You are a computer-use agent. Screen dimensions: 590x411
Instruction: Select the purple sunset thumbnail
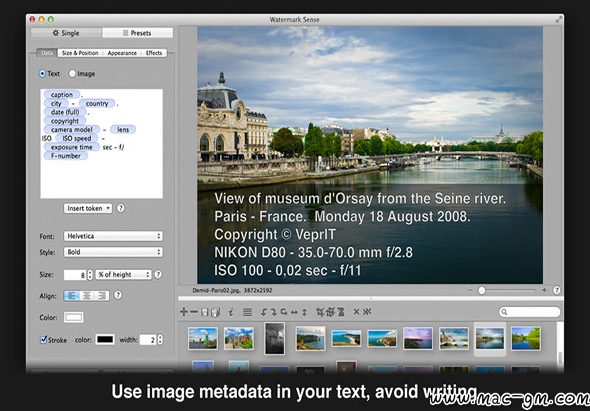pyautogui.click(x=418, y=338)
